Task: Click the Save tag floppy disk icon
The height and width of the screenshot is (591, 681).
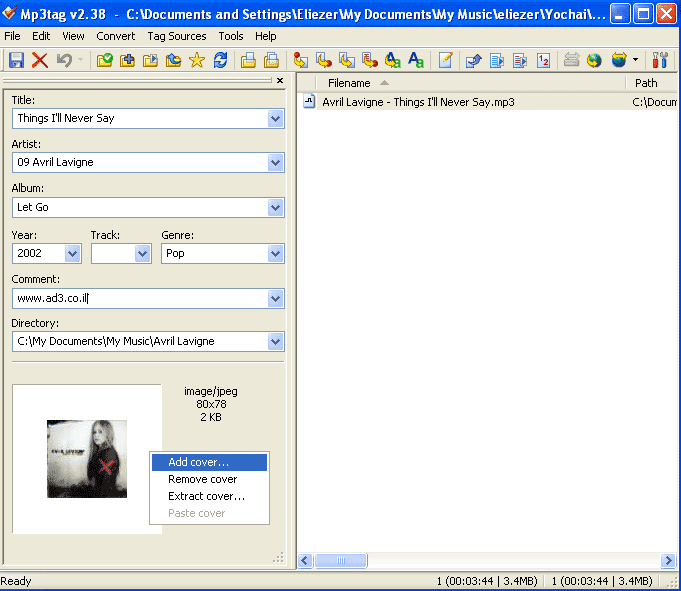Action: tap(16, 60)
